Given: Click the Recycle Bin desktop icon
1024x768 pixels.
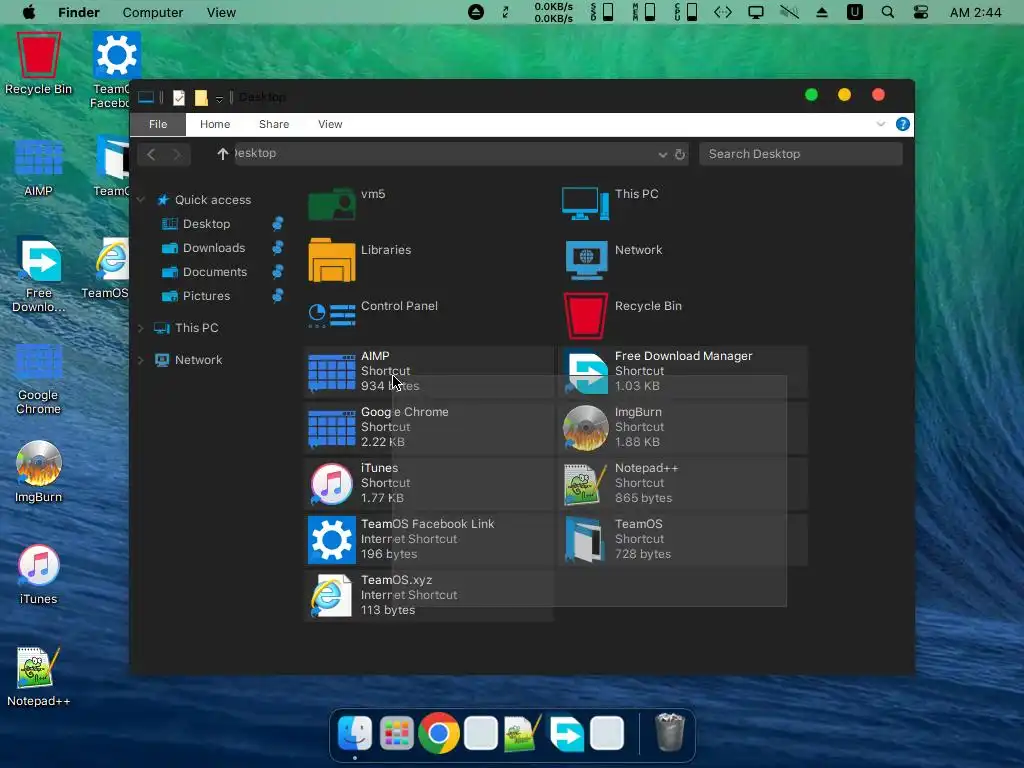Looking at the screenshot, I should pos(39,63).
